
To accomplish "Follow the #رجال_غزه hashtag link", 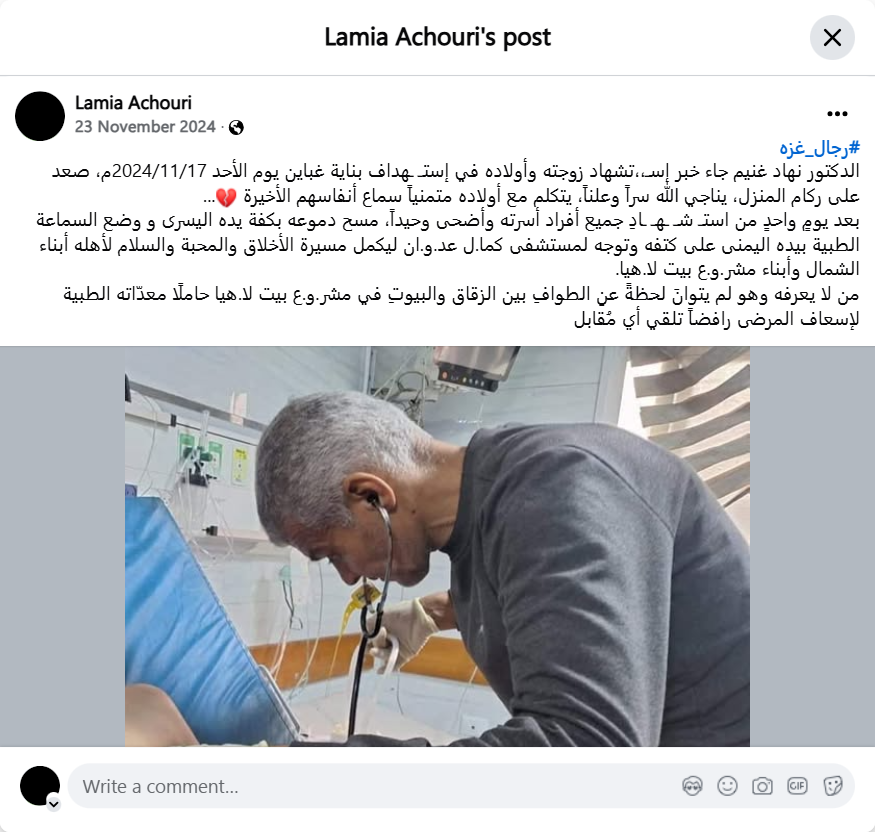I will (x=819, y=148).
